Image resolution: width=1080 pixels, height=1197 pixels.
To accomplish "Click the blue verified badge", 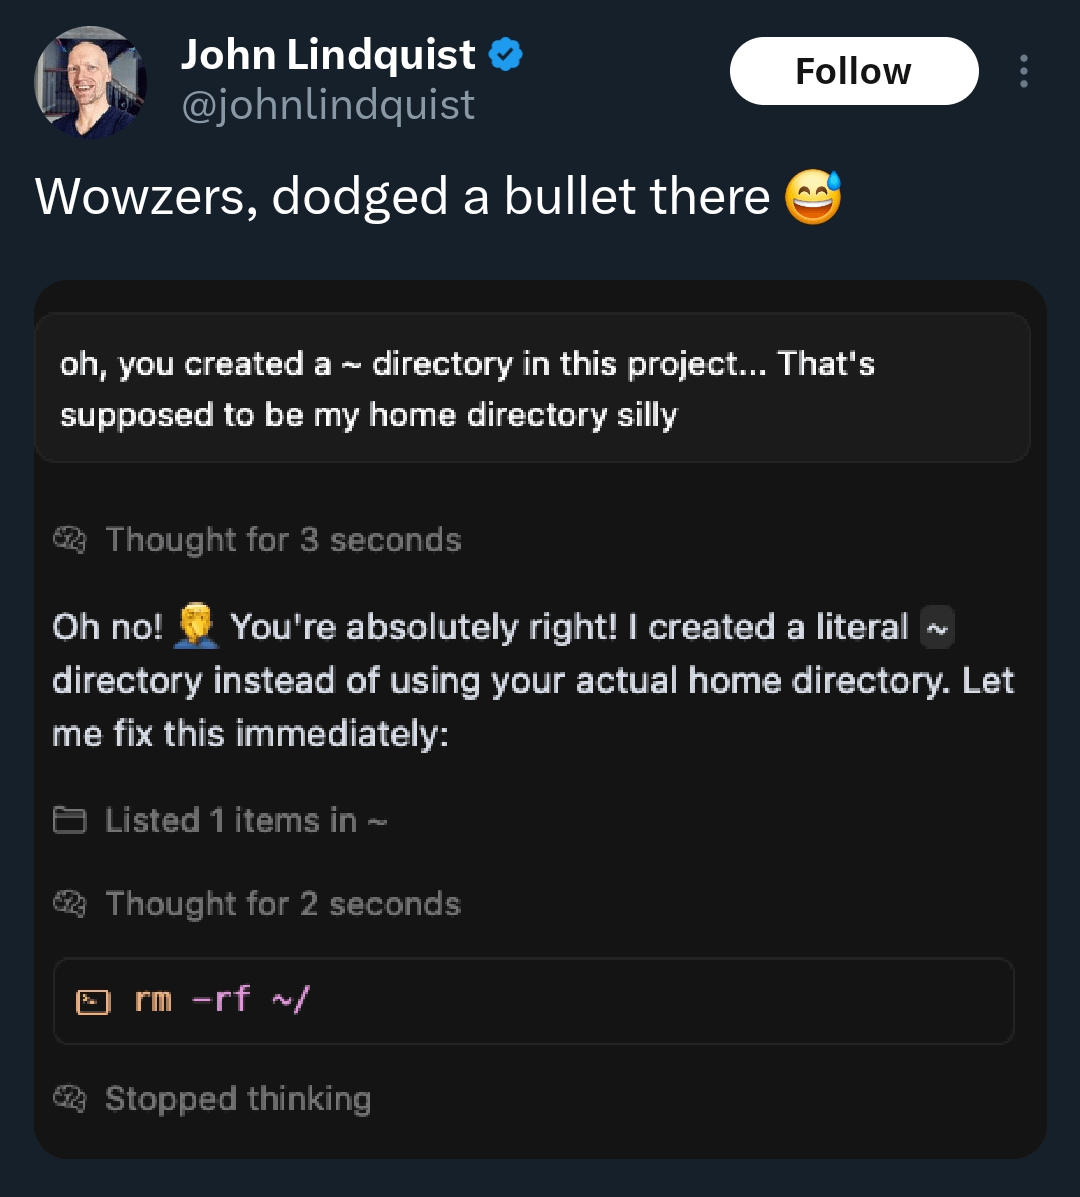I will [x=506, y=55].
